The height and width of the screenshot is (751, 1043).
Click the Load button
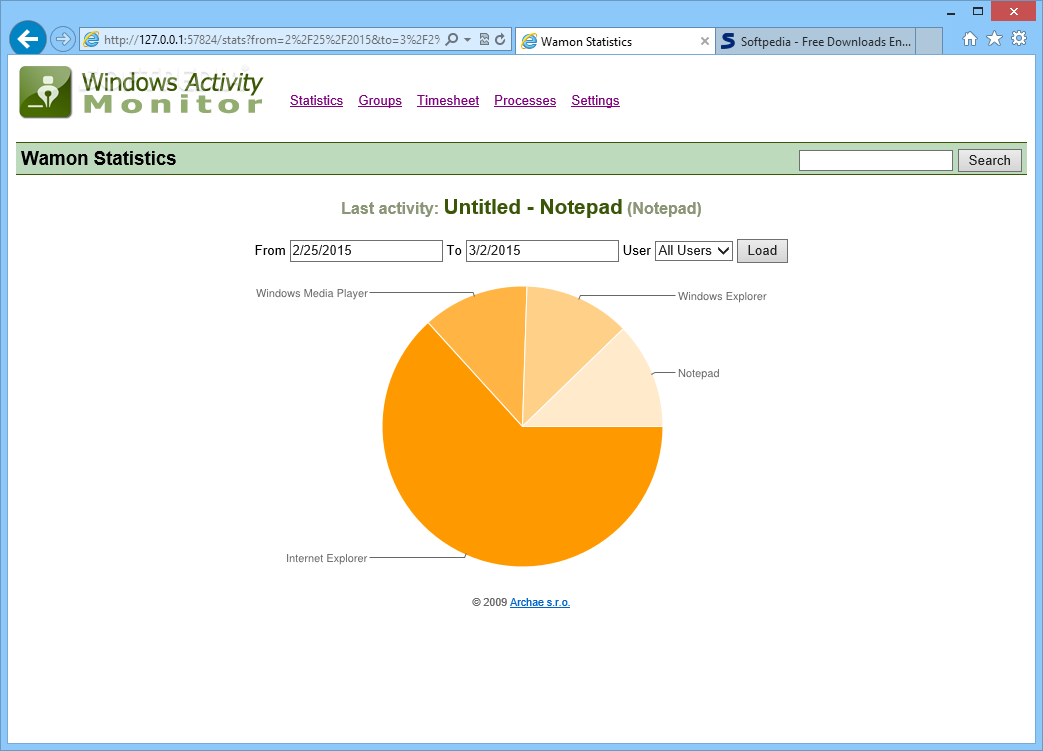(762, 251)
